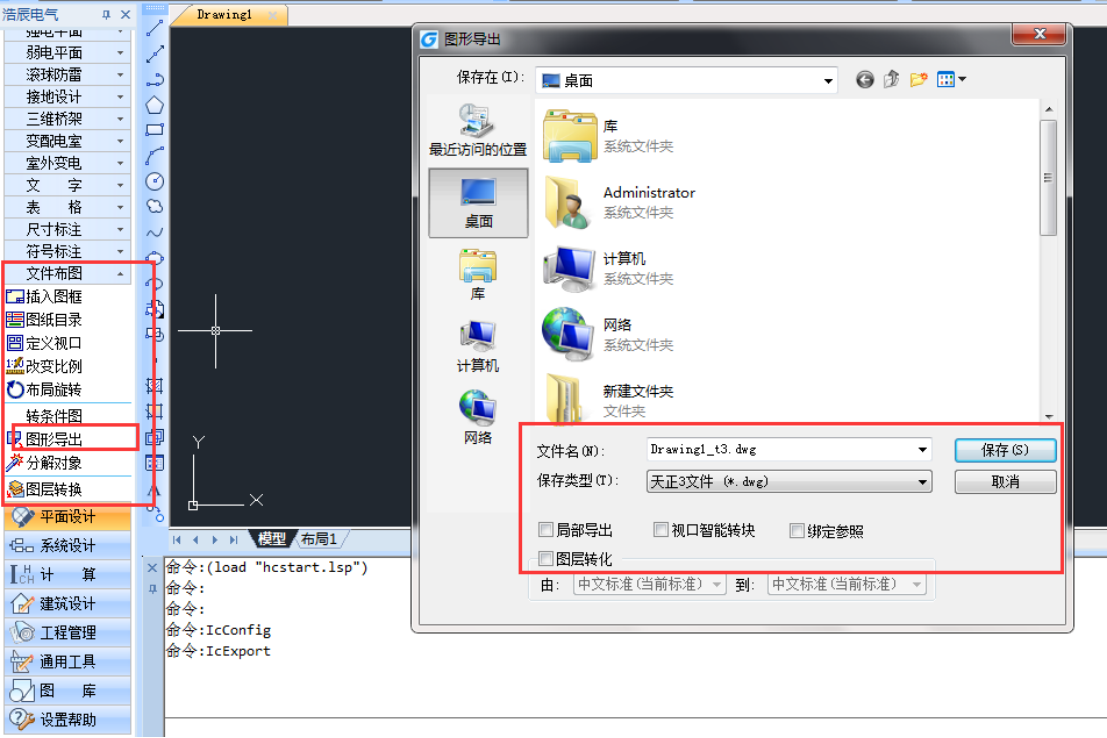Click the create new folder icon
Image resolution: width=1107 pixels, height=738 pixels.
[x=918, y=80]
